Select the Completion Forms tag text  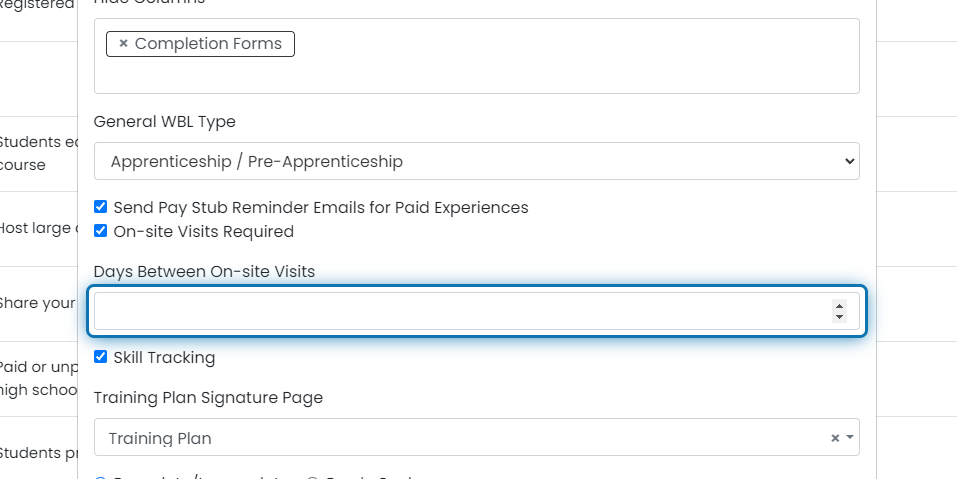(x=208, y=44)
